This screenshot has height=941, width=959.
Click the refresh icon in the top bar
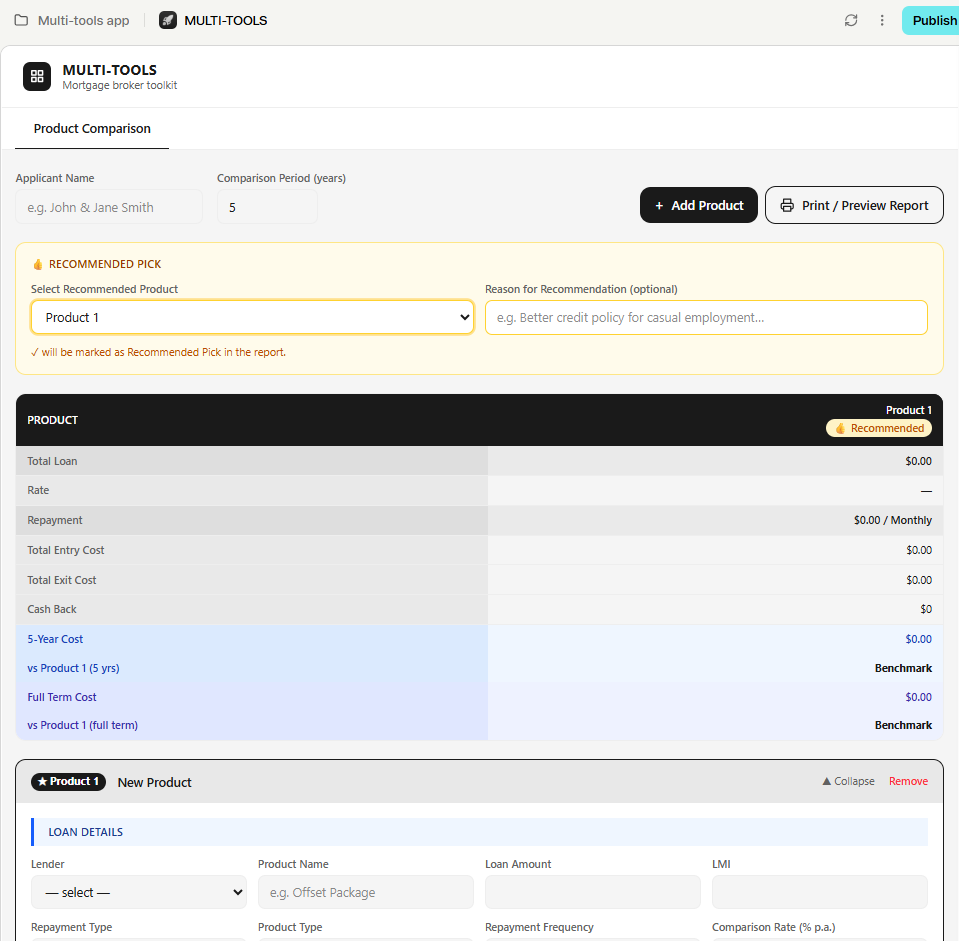pos(851,20)
